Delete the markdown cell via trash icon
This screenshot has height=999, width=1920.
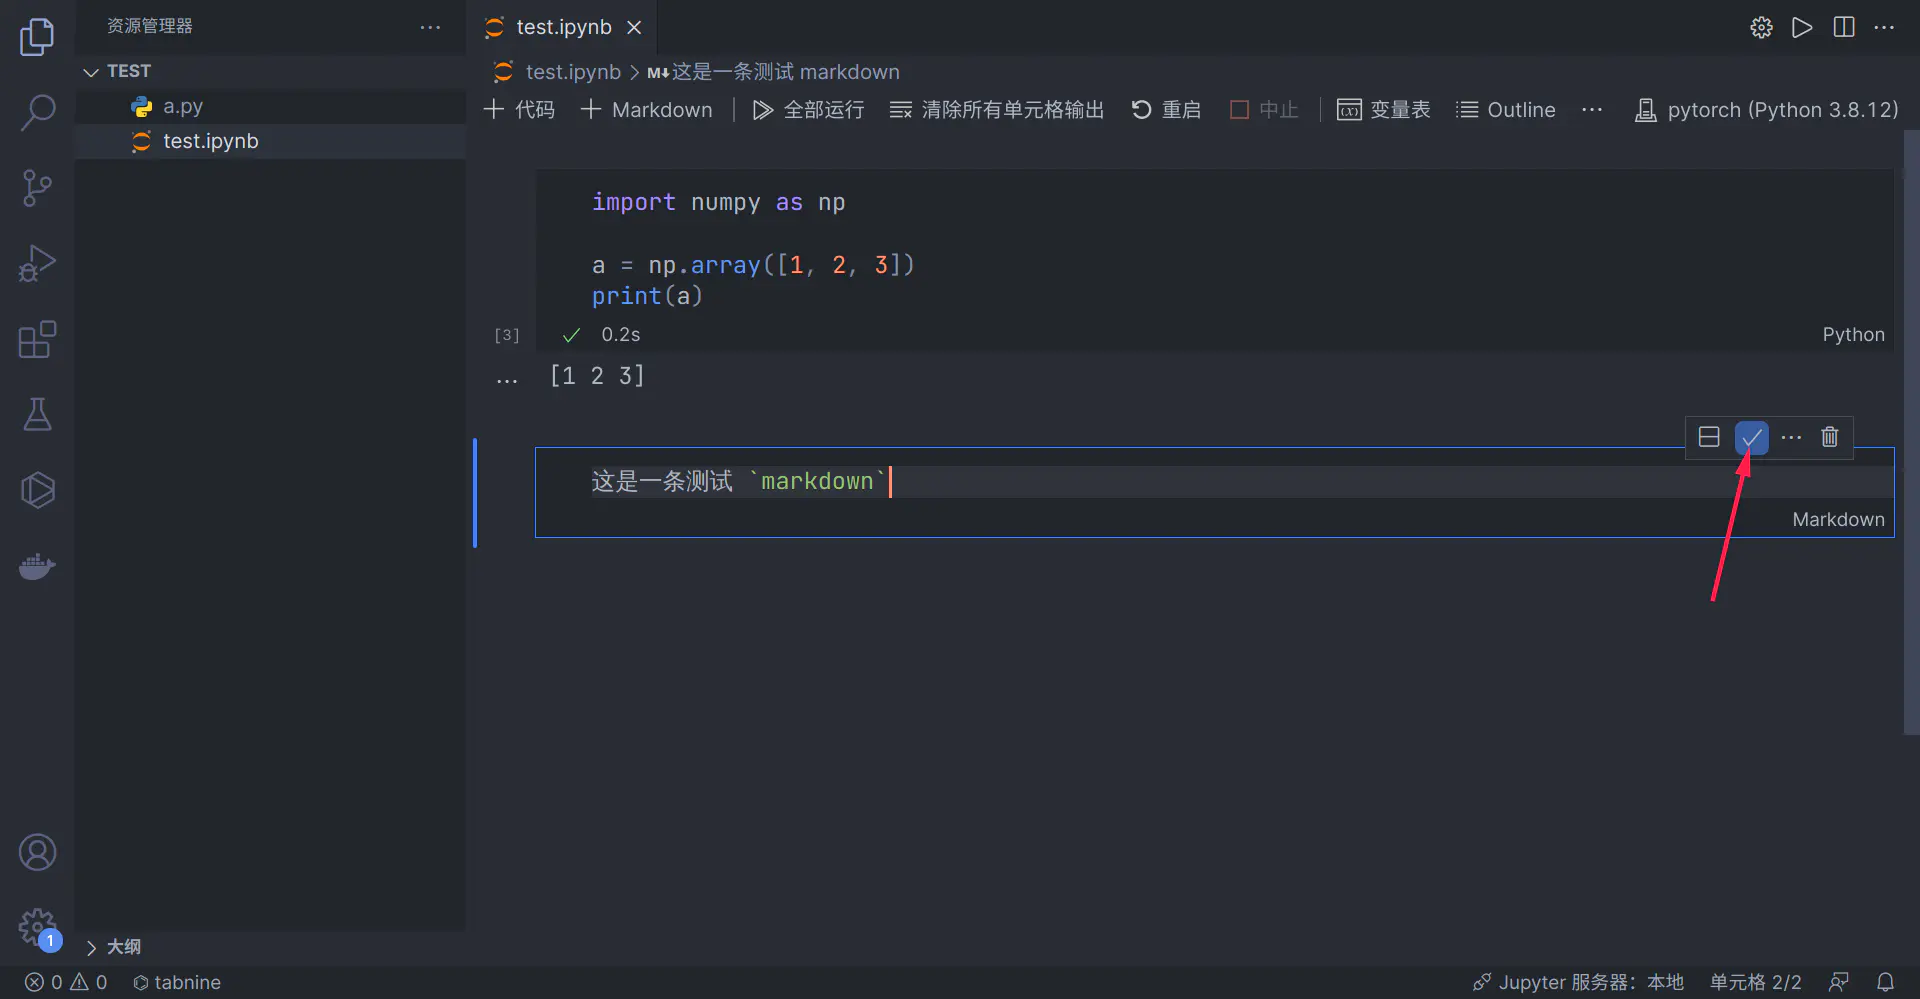click(x=1829, y=436)
